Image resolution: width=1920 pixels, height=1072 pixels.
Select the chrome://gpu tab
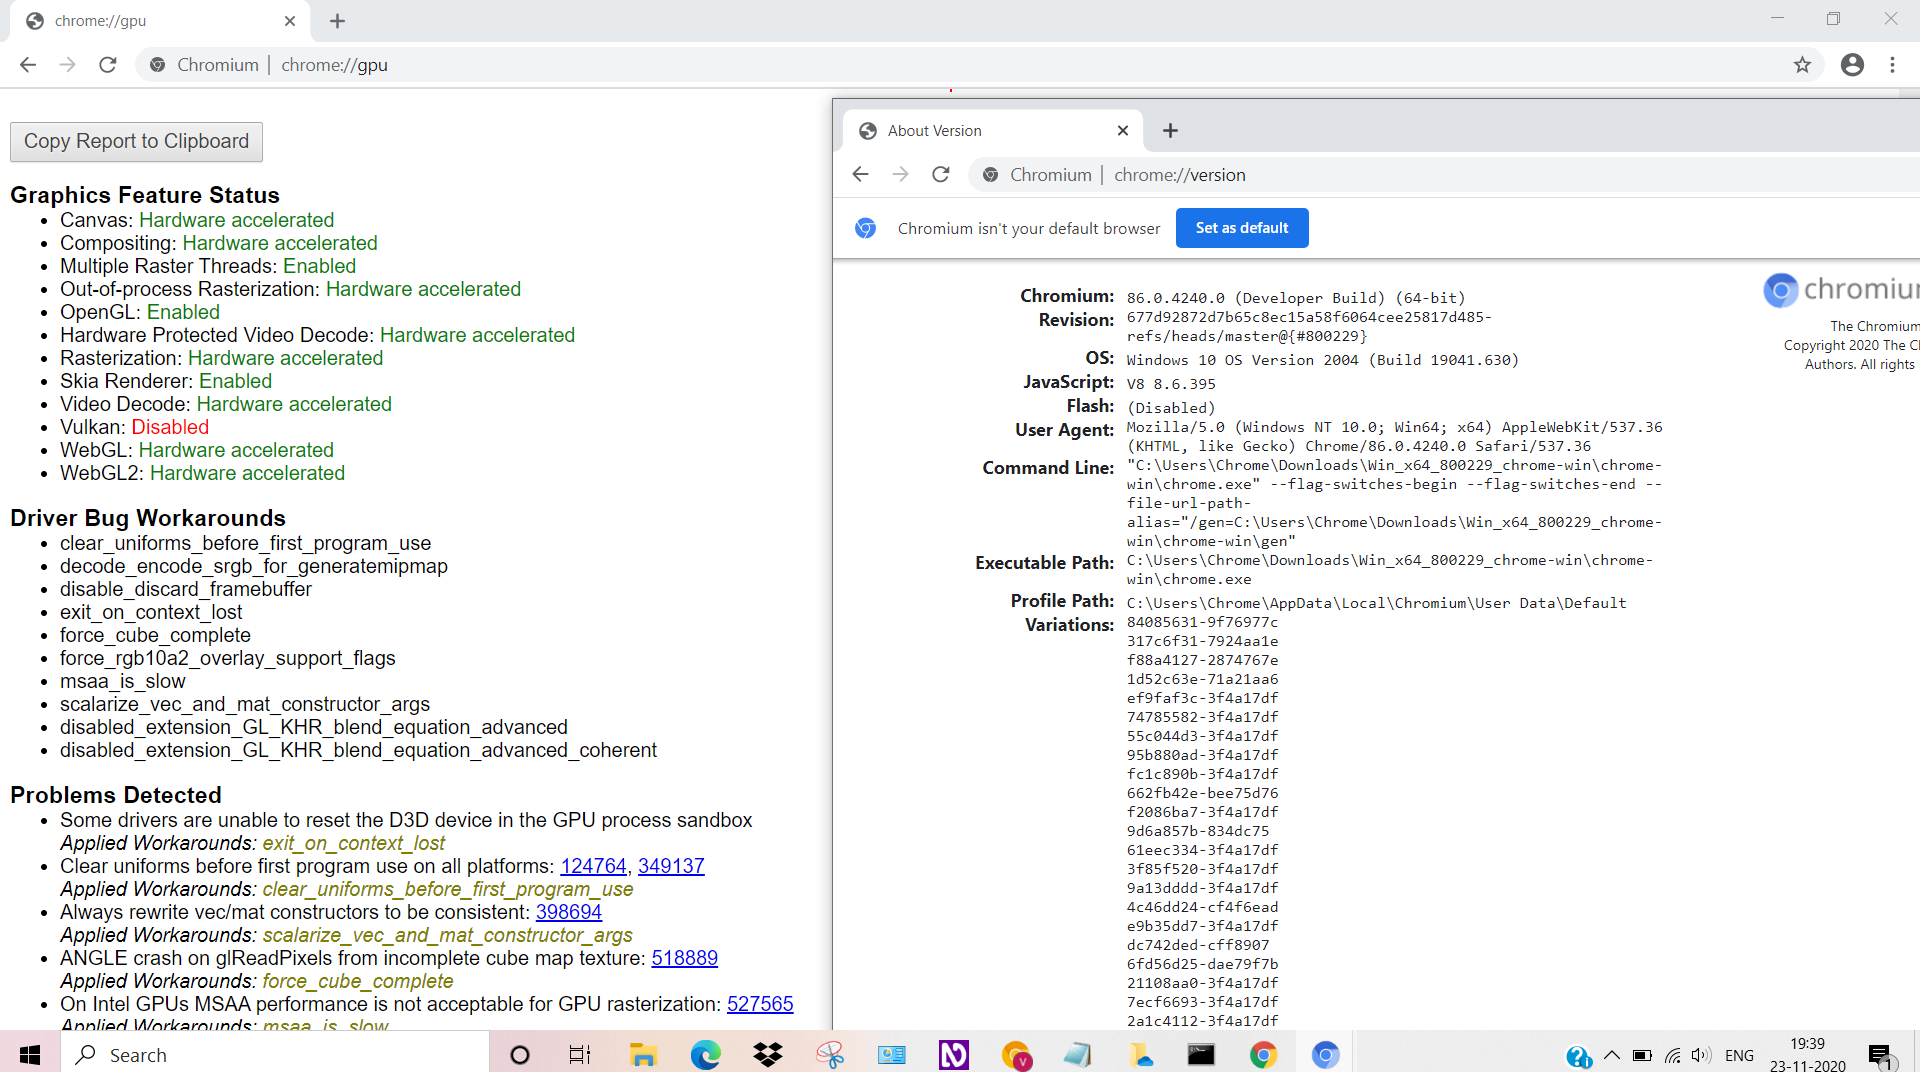(x=160, y=21)
